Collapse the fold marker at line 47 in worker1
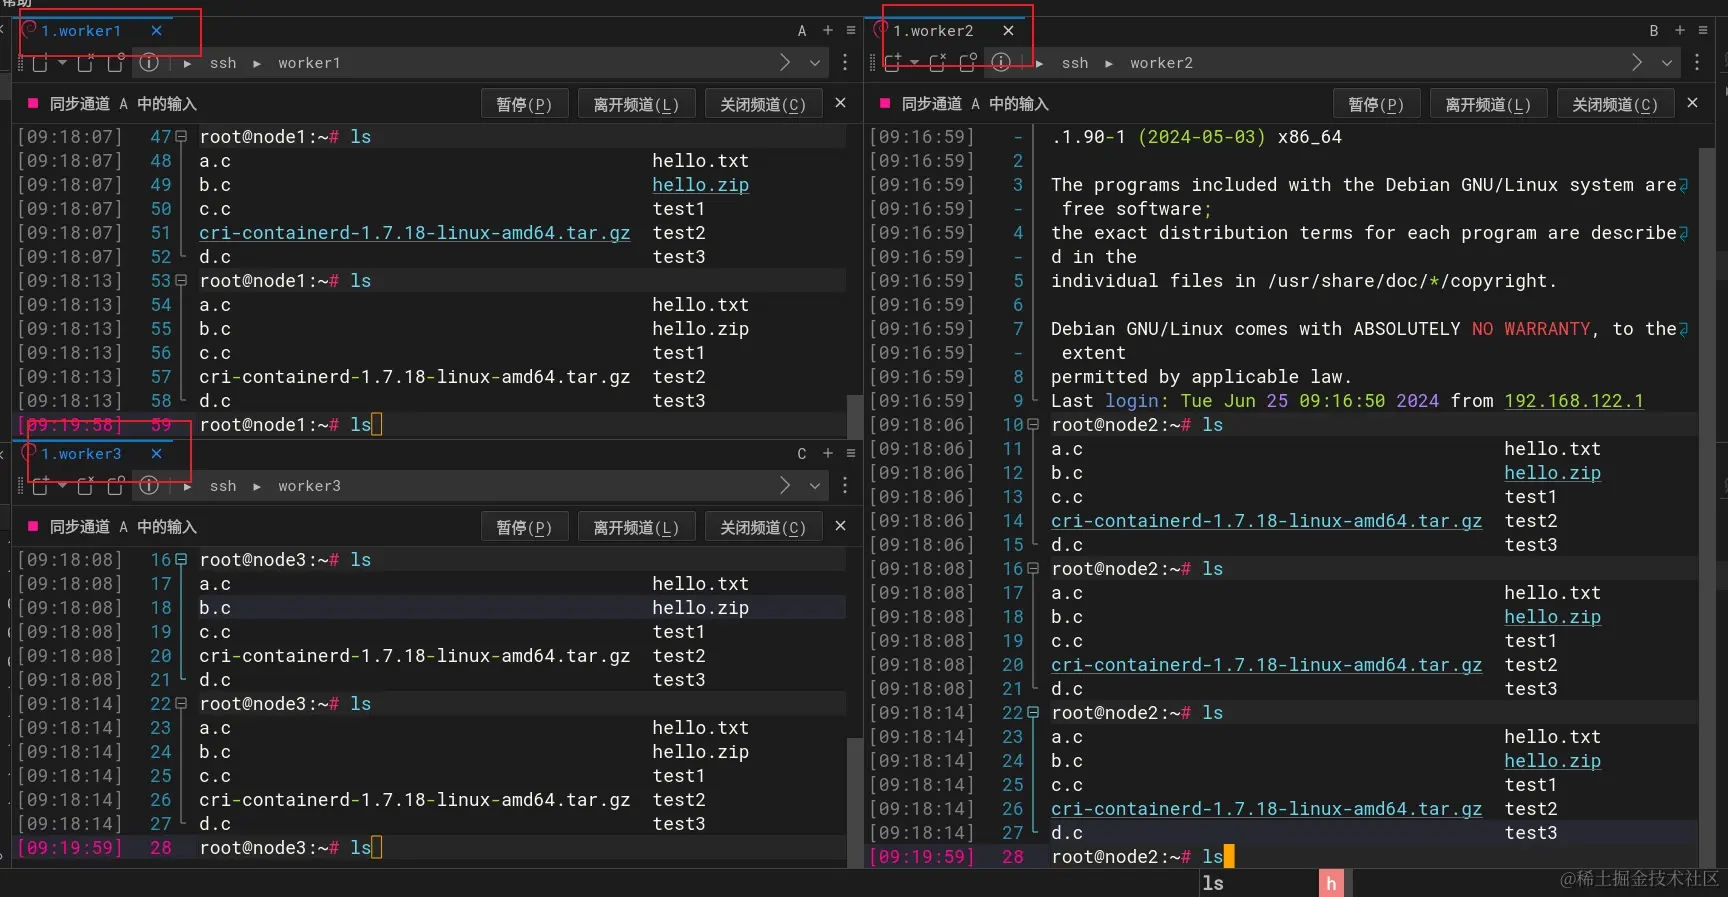This screenshot has width=1728, height=897. click(181, 137)
